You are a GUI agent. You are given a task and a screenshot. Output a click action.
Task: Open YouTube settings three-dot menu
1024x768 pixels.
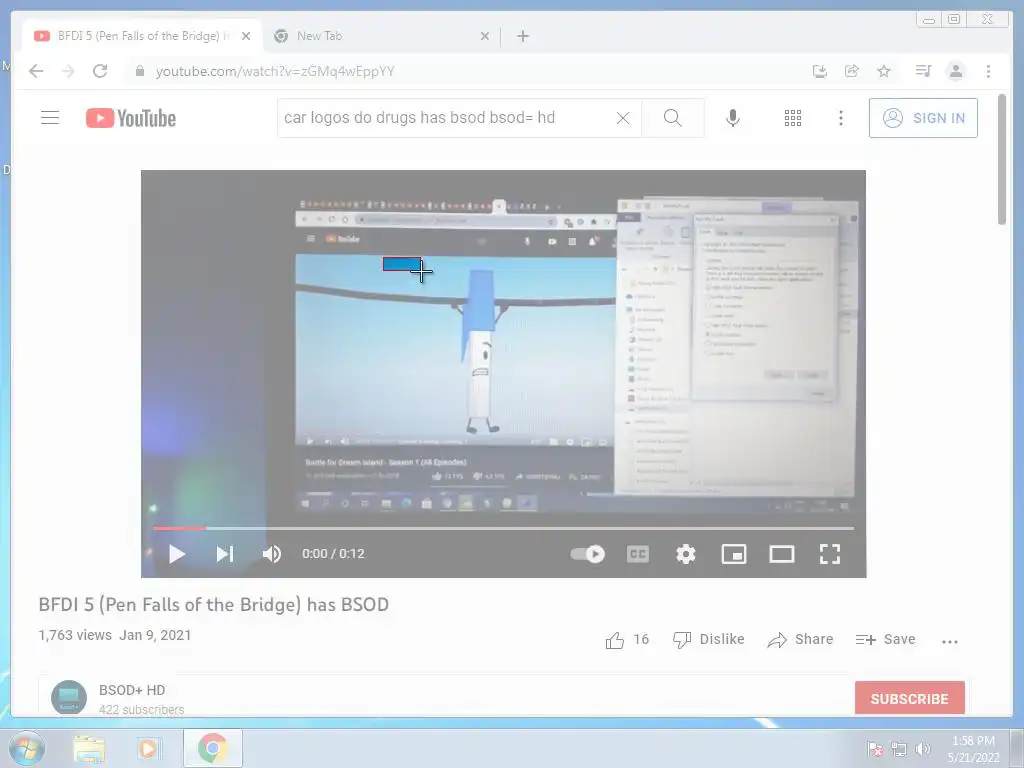[x=840, y=118]
